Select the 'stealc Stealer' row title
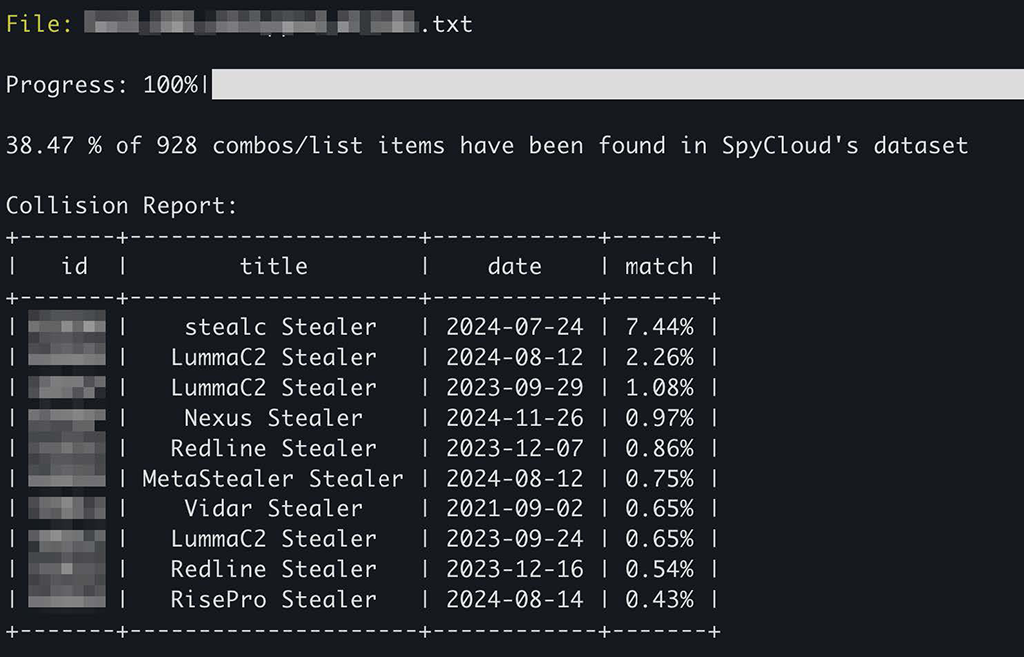This screenshot has width=1024, height=657. click(x=281, y=327)
